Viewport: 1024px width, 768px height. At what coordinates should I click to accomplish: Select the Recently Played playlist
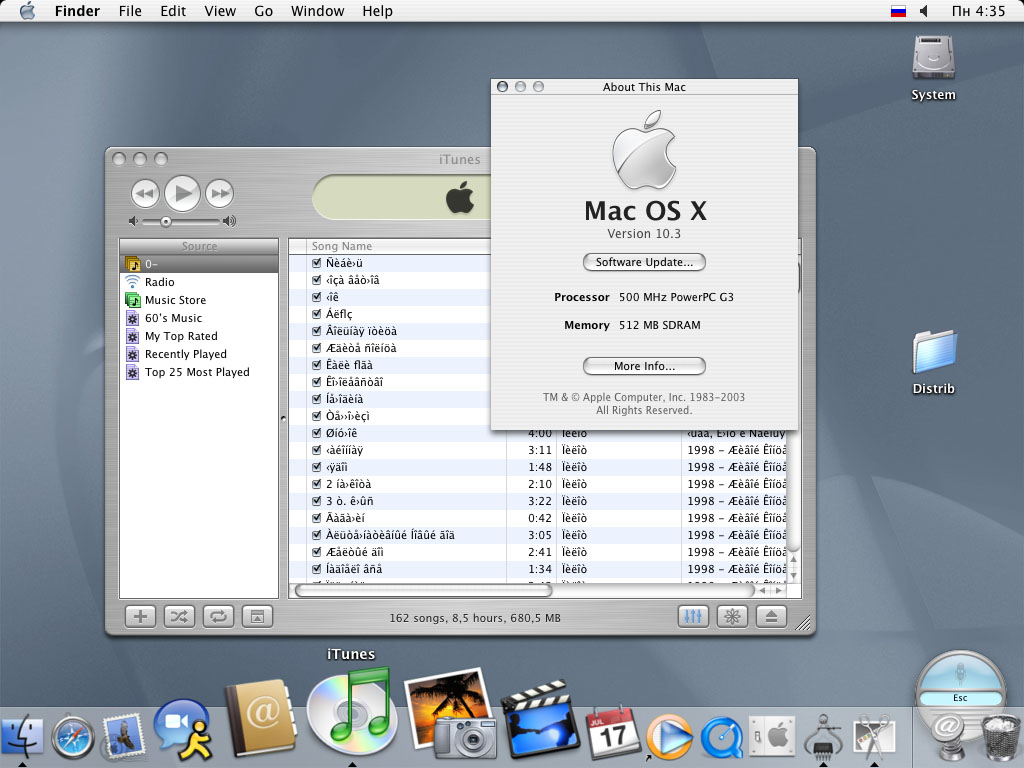click(199, 354)
